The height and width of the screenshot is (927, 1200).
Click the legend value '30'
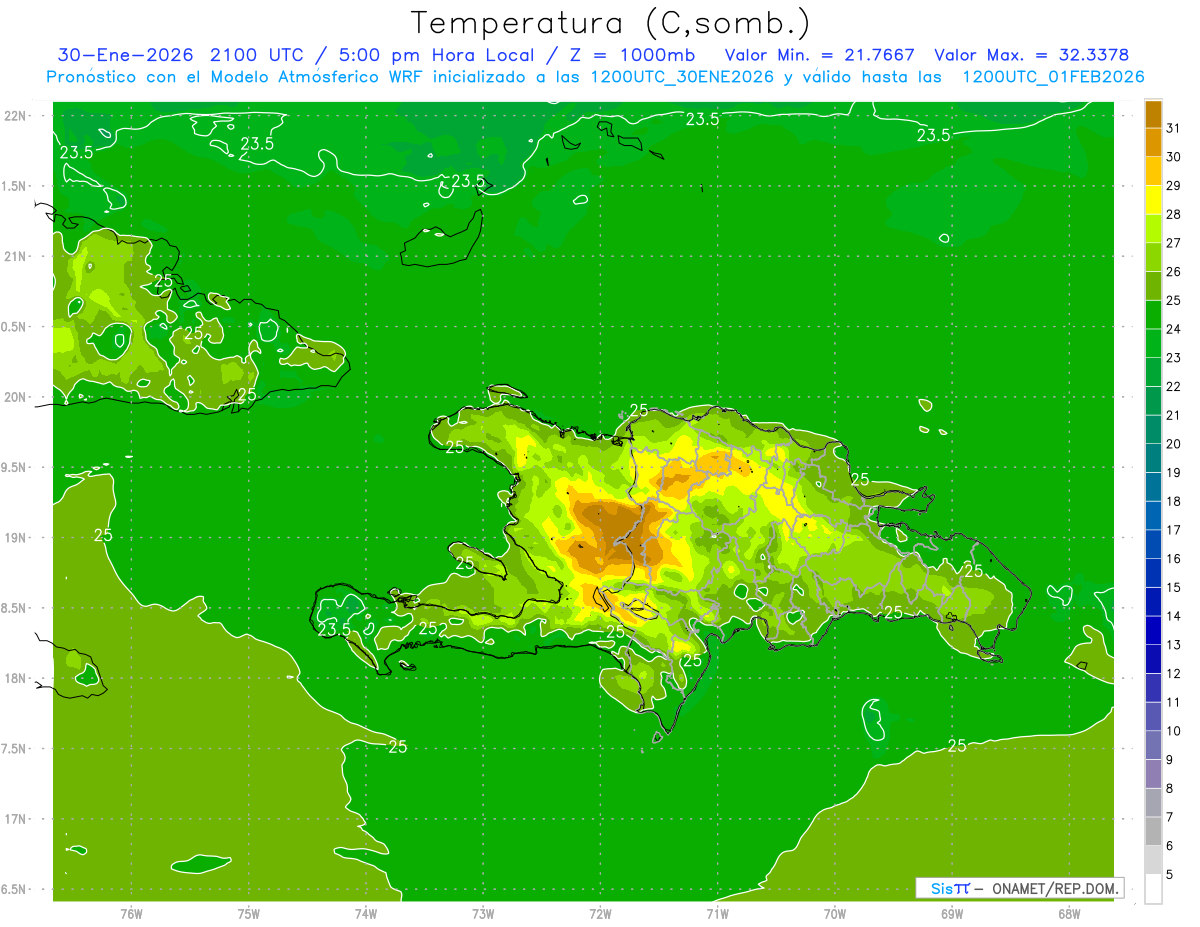click(1174, 157)
